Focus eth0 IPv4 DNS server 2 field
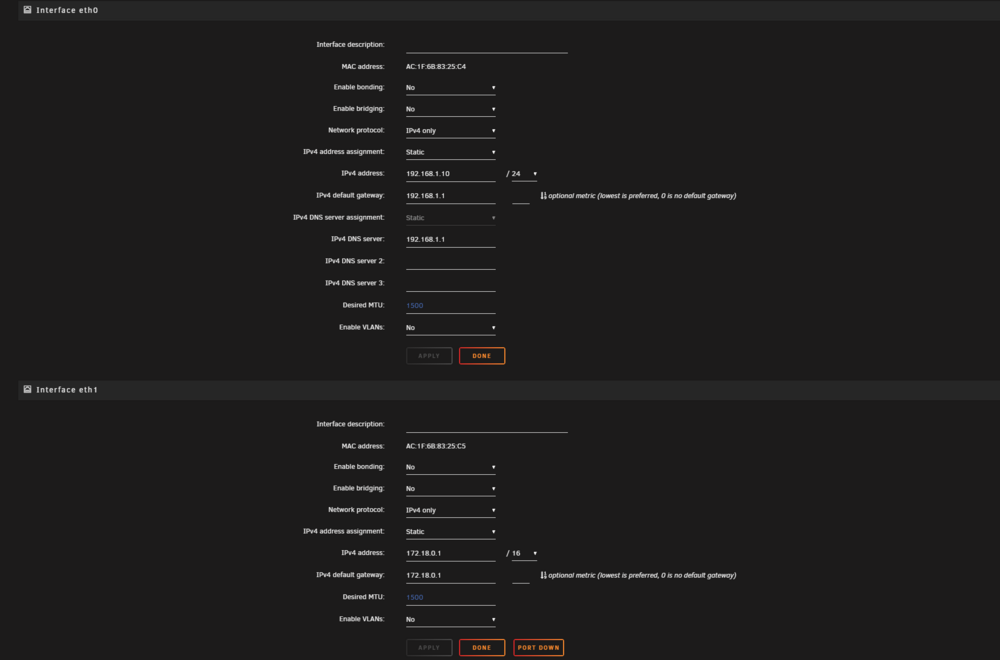Screen dimensions: 1000x660 coord(450,262)
